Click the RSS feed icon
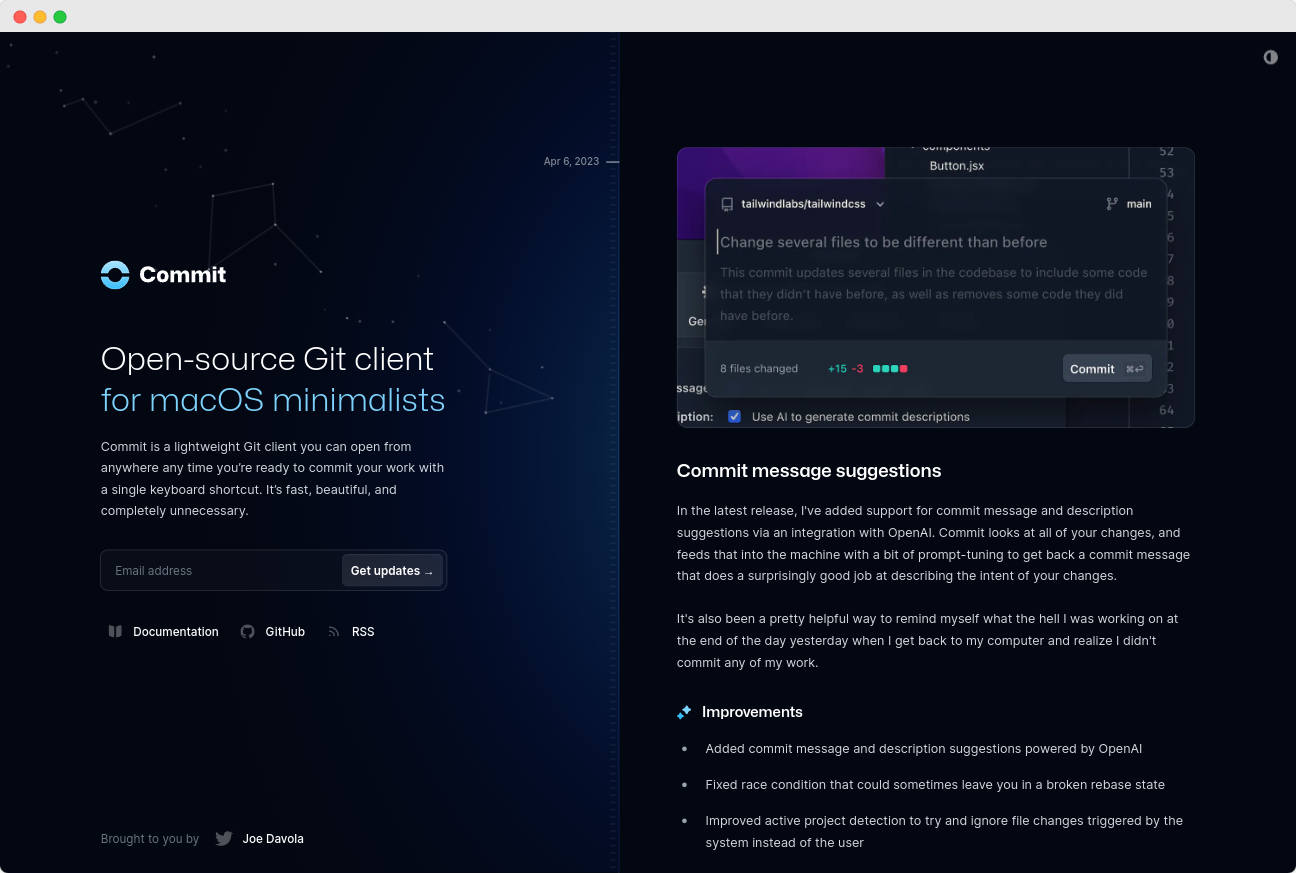 pos(334,632)
